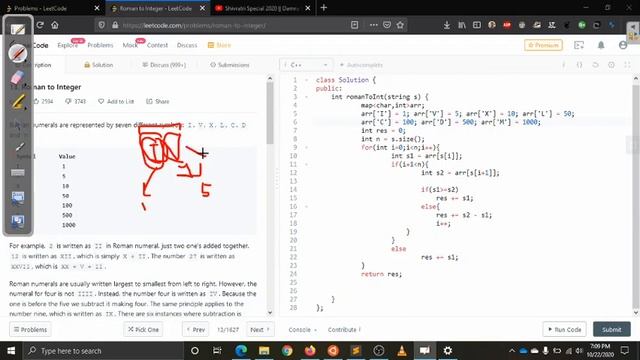Open the Store link in navbar

(220, 45)
